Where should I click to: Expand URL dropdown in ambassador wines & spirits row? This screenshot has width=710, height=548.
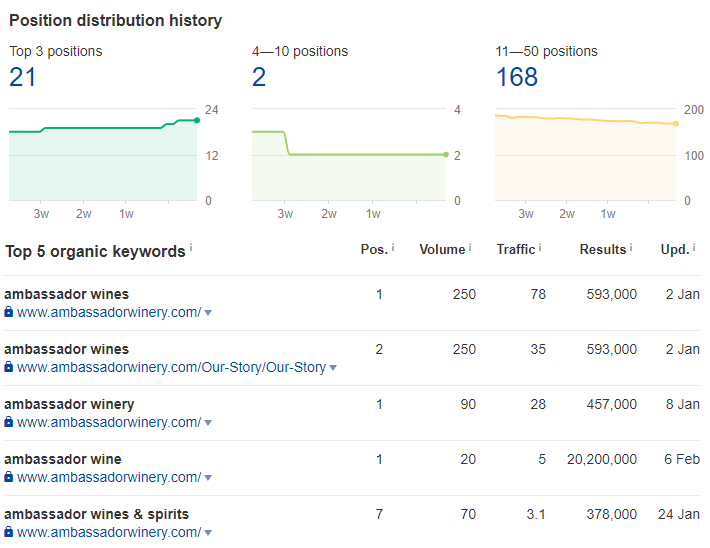[x=208, y=533]
